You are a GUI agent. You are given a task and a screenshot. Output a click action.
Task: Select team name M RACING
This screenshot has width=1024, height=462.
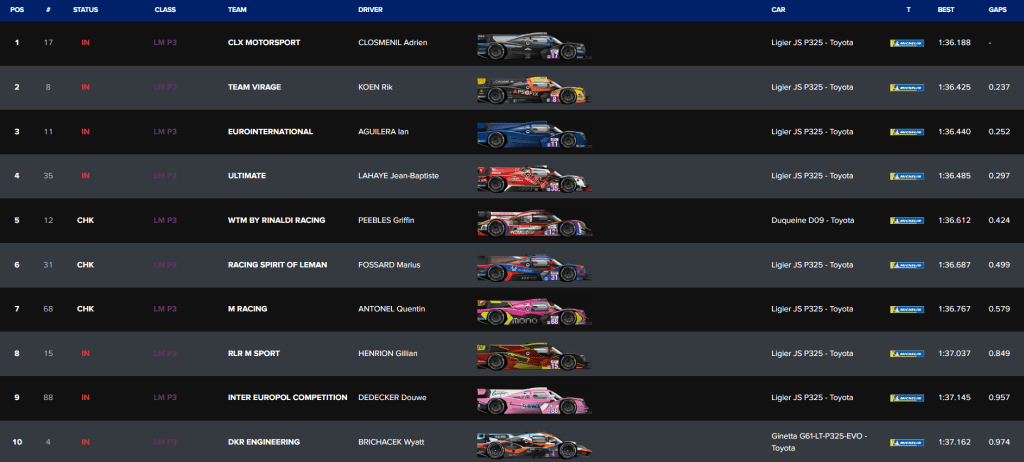tap(248, 308)
